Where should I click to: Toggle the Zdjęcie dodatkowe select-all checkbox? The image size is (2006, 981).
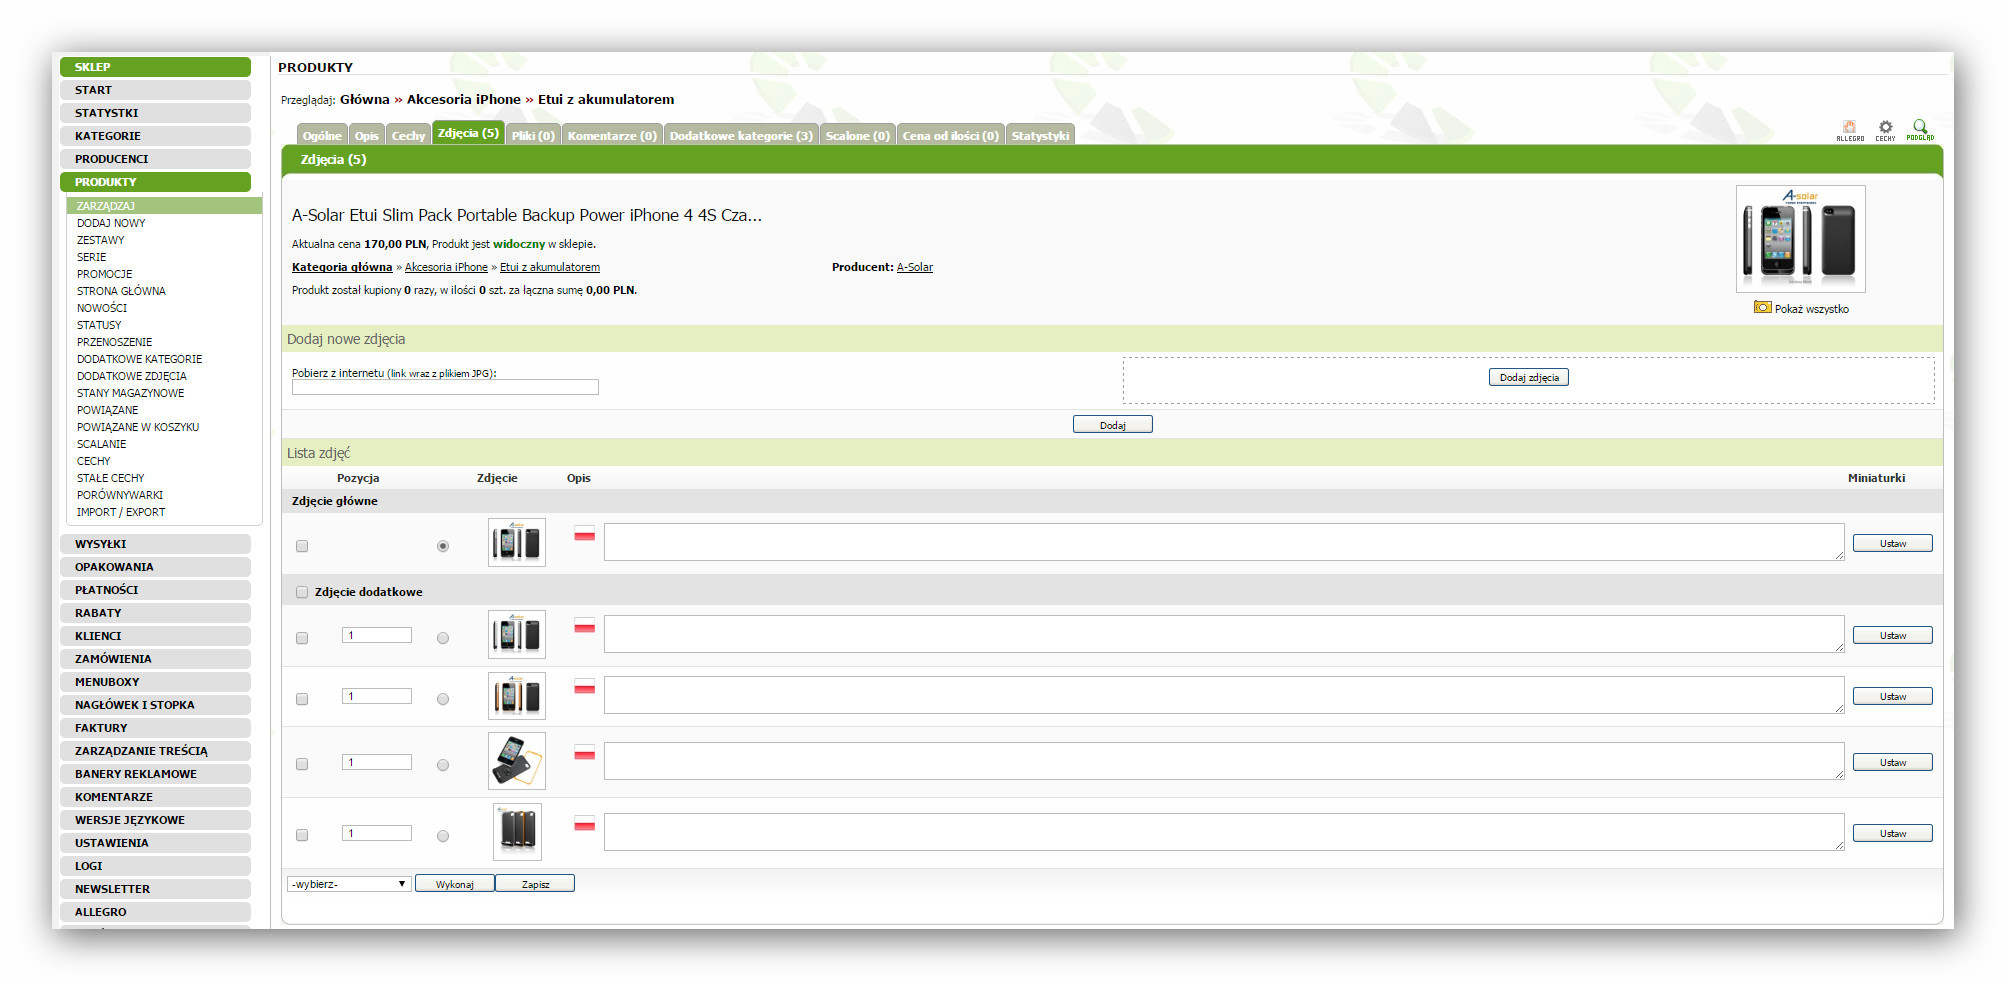click(302, 592)
